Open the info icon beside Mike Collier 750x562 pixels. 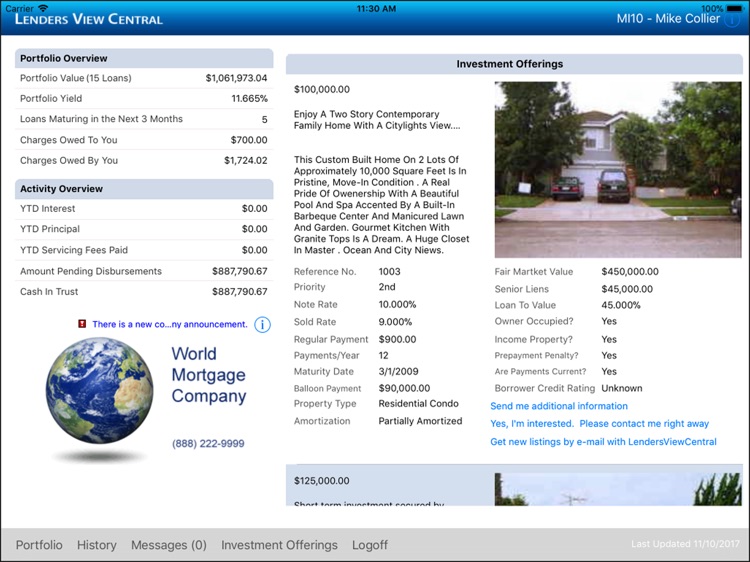click(732, 20)
